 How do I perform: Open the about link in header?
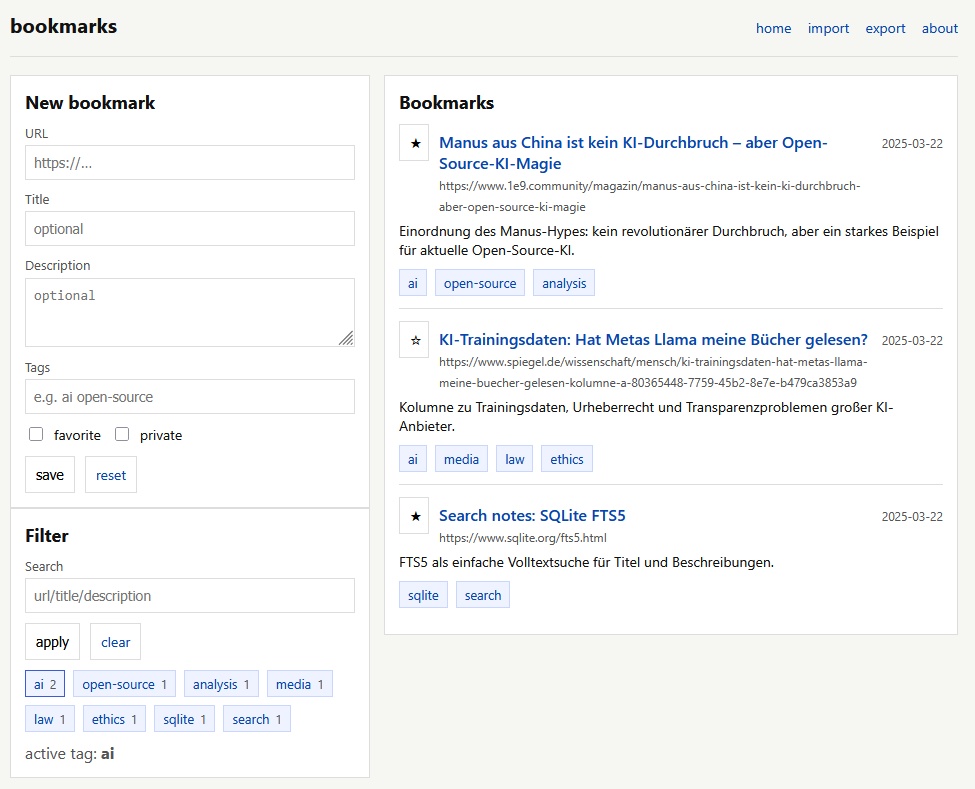pyautogui.click(x=939, y=28)
